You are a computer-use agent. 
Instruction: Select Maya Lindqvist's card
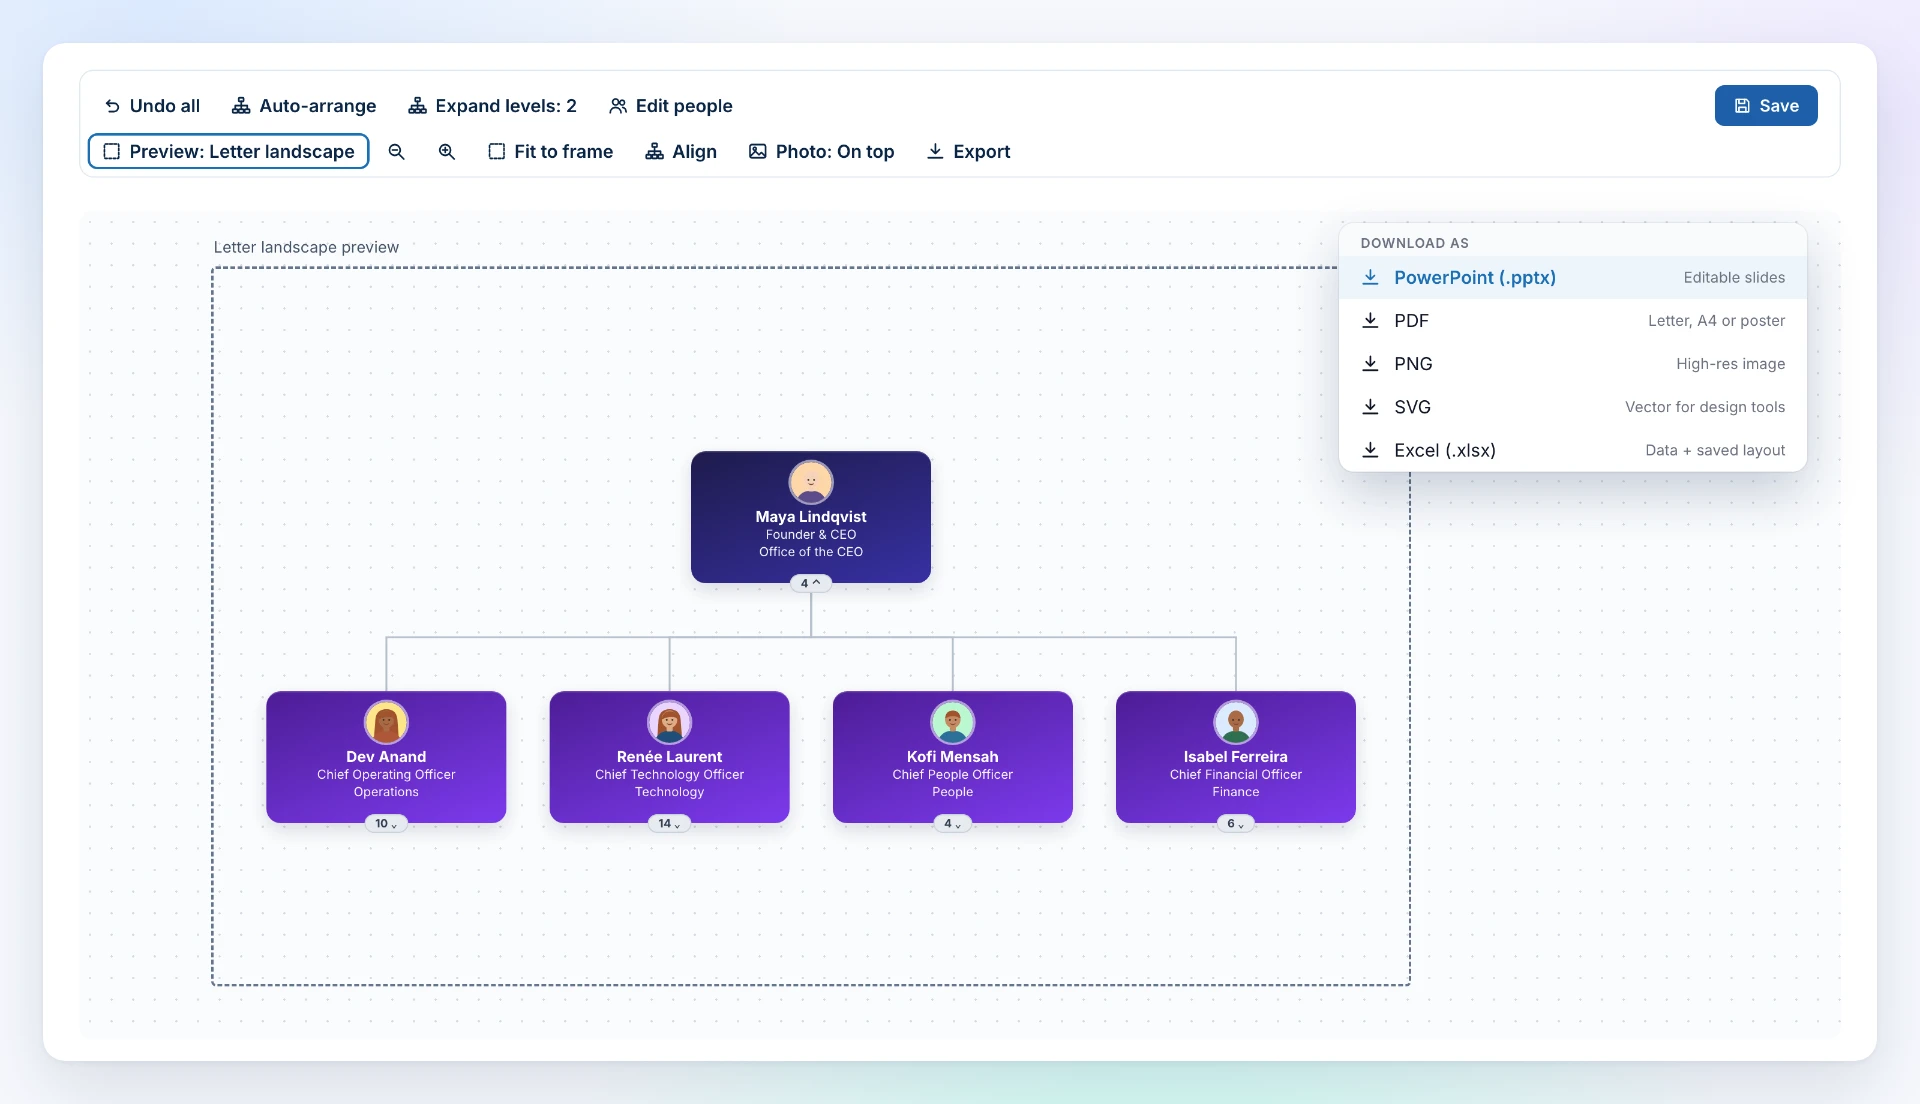(811, 517)
